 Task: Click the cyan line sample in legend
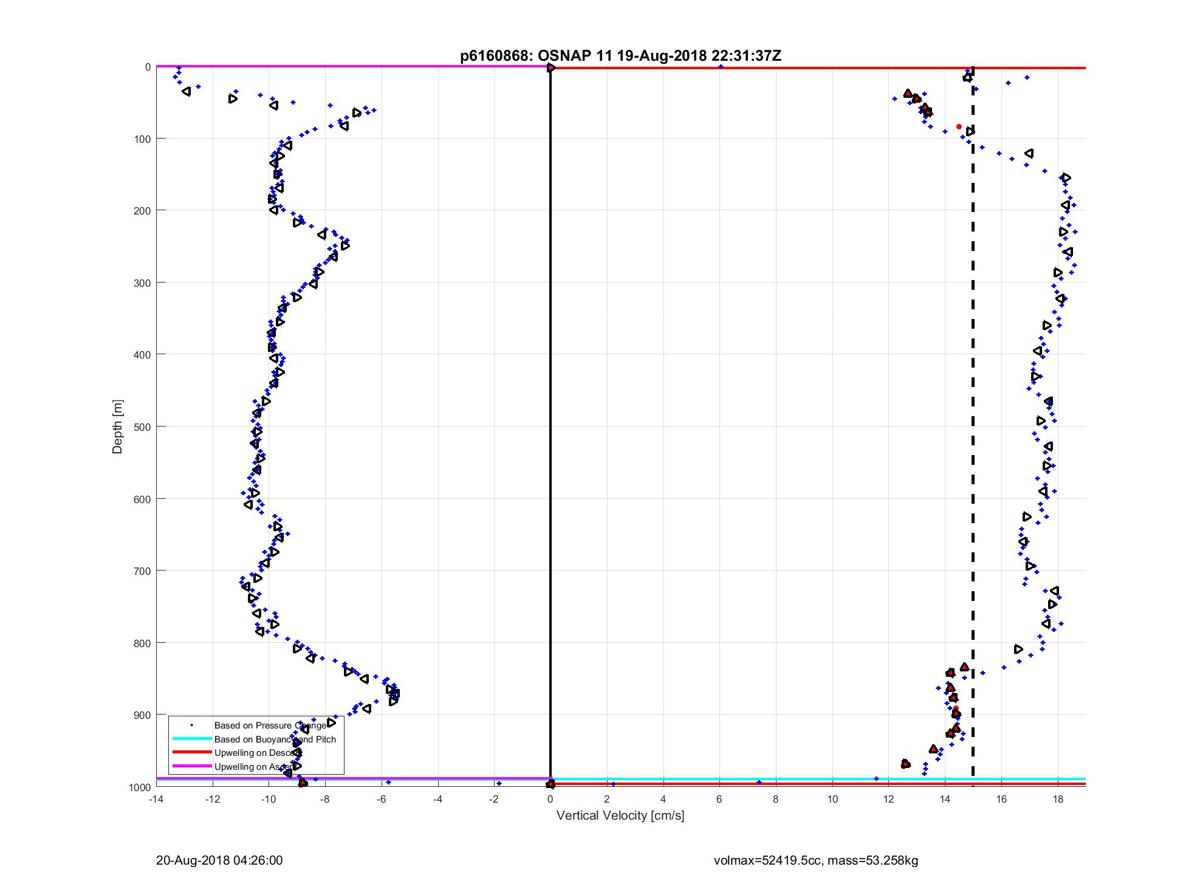pos(191,739)
